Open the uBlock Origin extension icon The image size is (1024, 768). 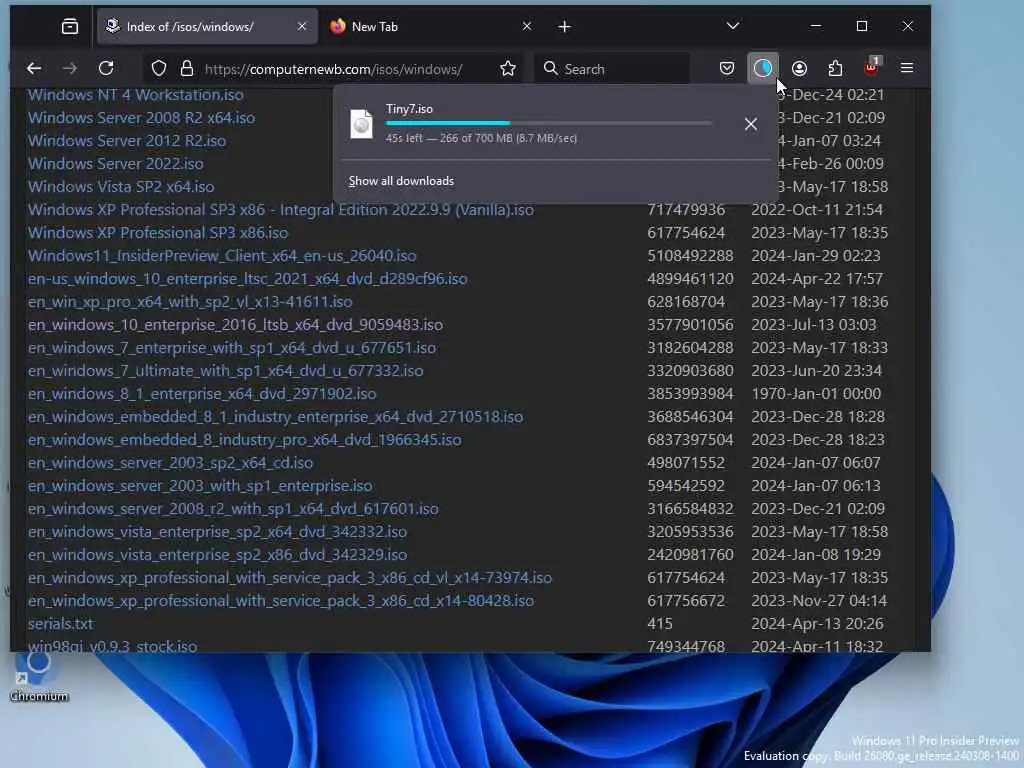(x=872, y=67)
